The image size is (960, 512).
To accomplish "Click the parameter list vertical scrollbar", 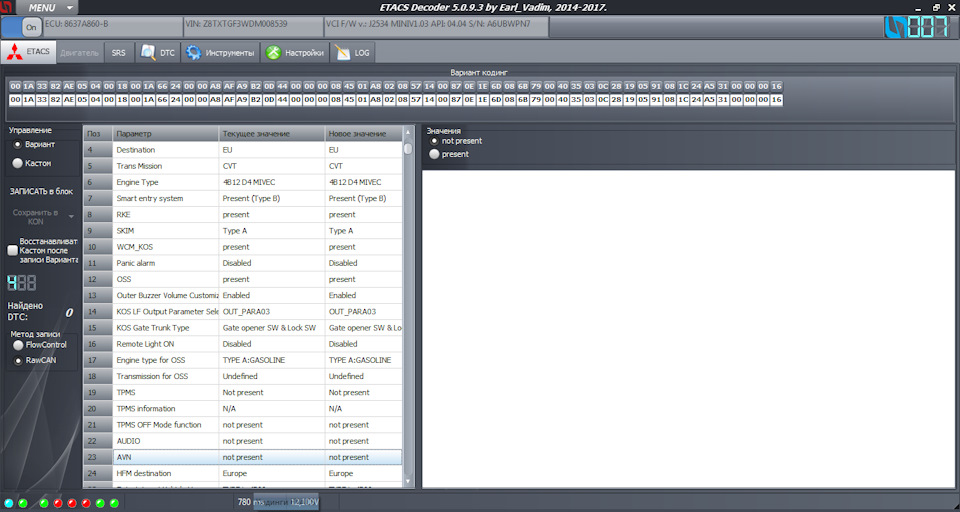I will 408,306.
